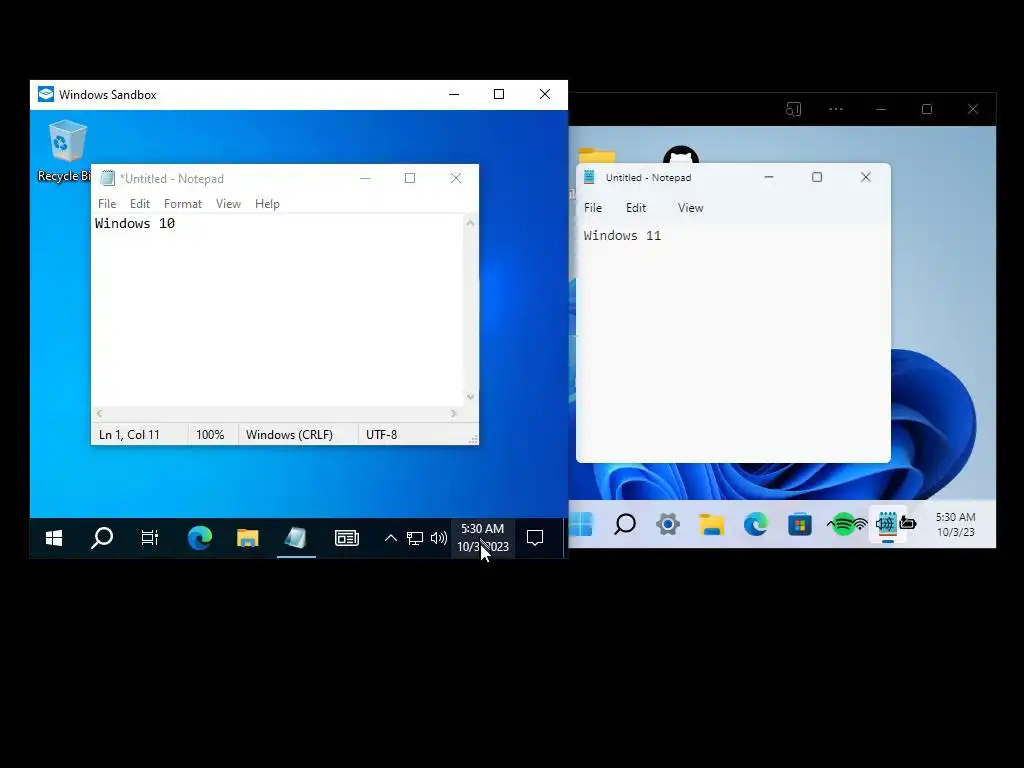The height and width of the screenshot is (768, 1024).
Task: Click the Windows (CRLF) status entry
Action: click(289, 435)
